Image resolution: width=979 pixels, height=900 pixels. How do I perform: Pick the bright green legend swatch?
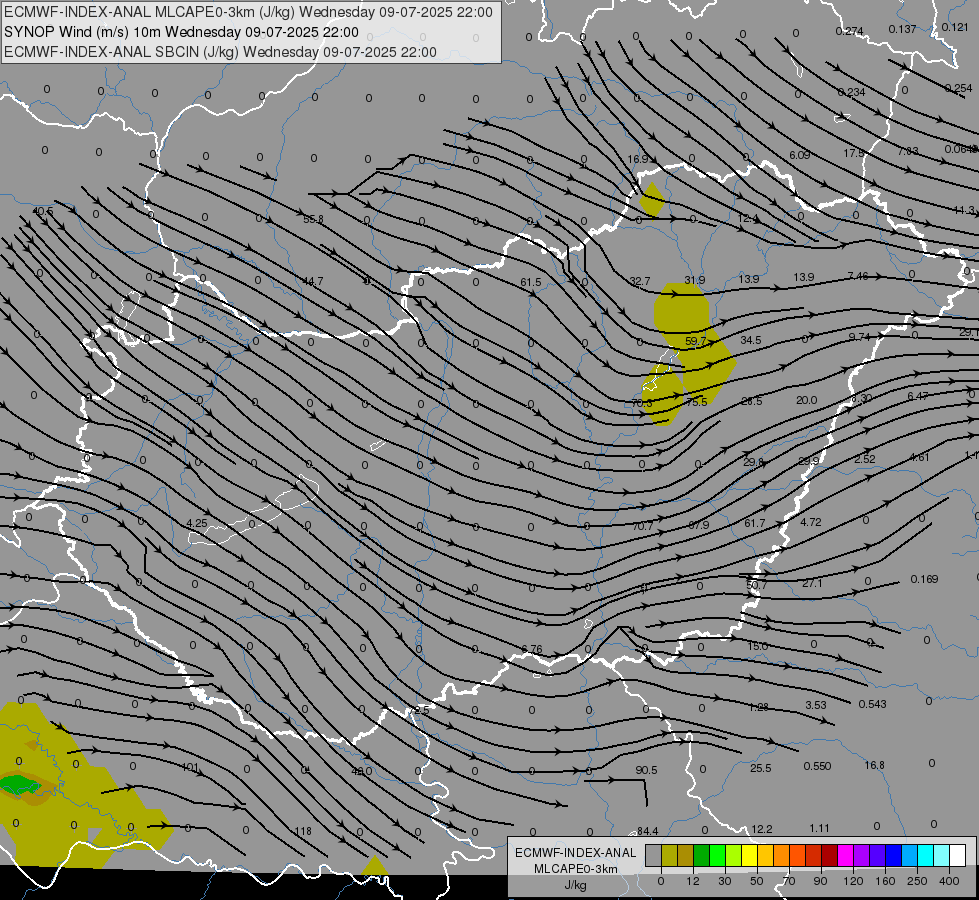coord(717,855)
